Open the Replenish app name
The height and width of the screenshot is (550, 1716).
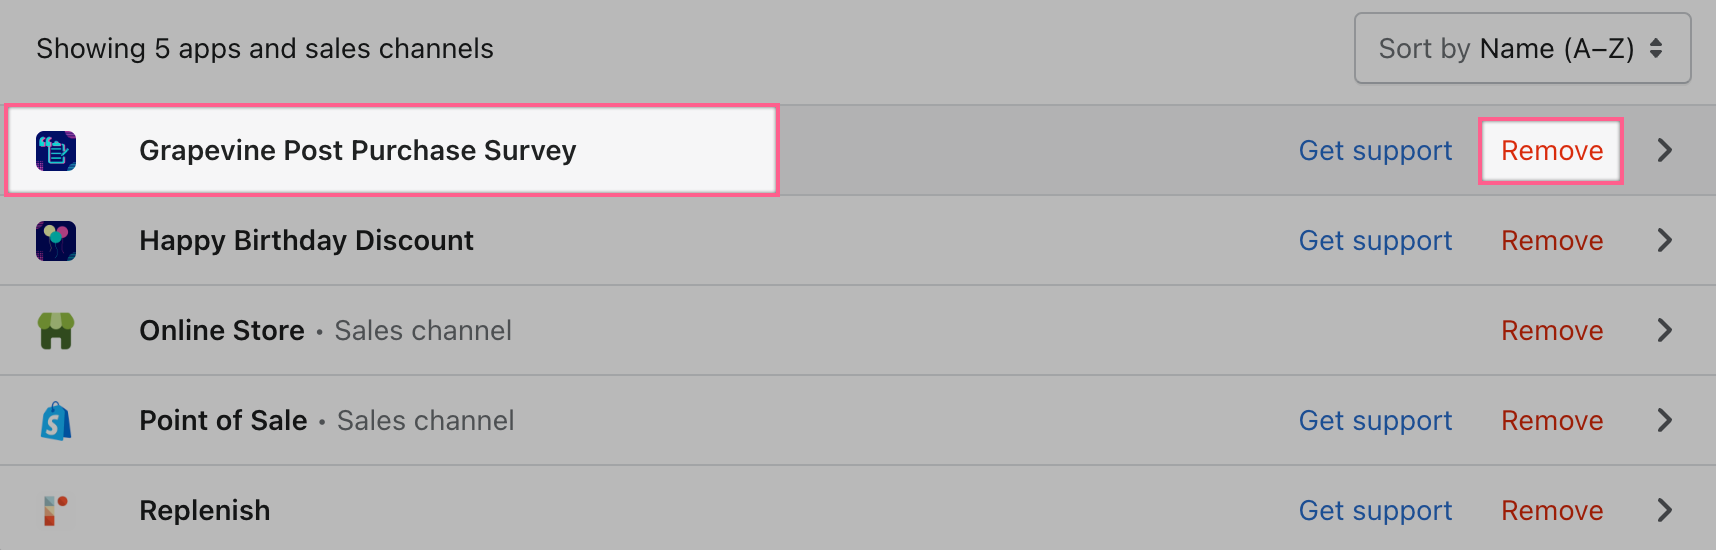tap(205, 510)
